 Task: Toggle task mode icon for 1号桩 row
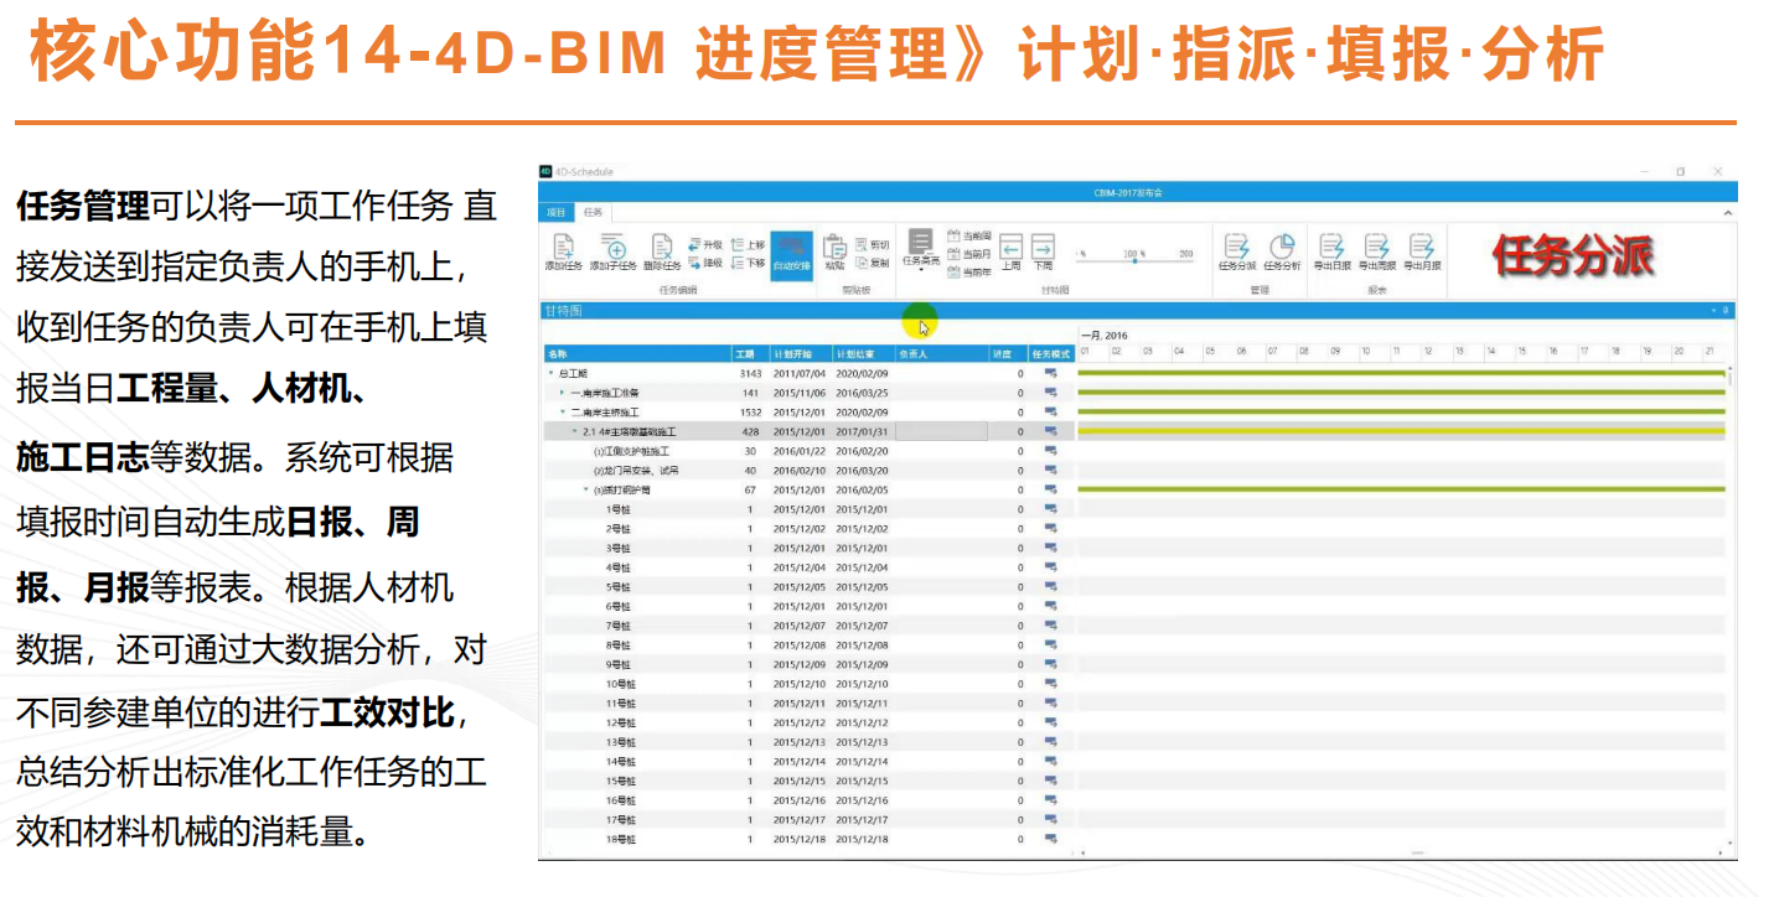[x=1050, y=509]
